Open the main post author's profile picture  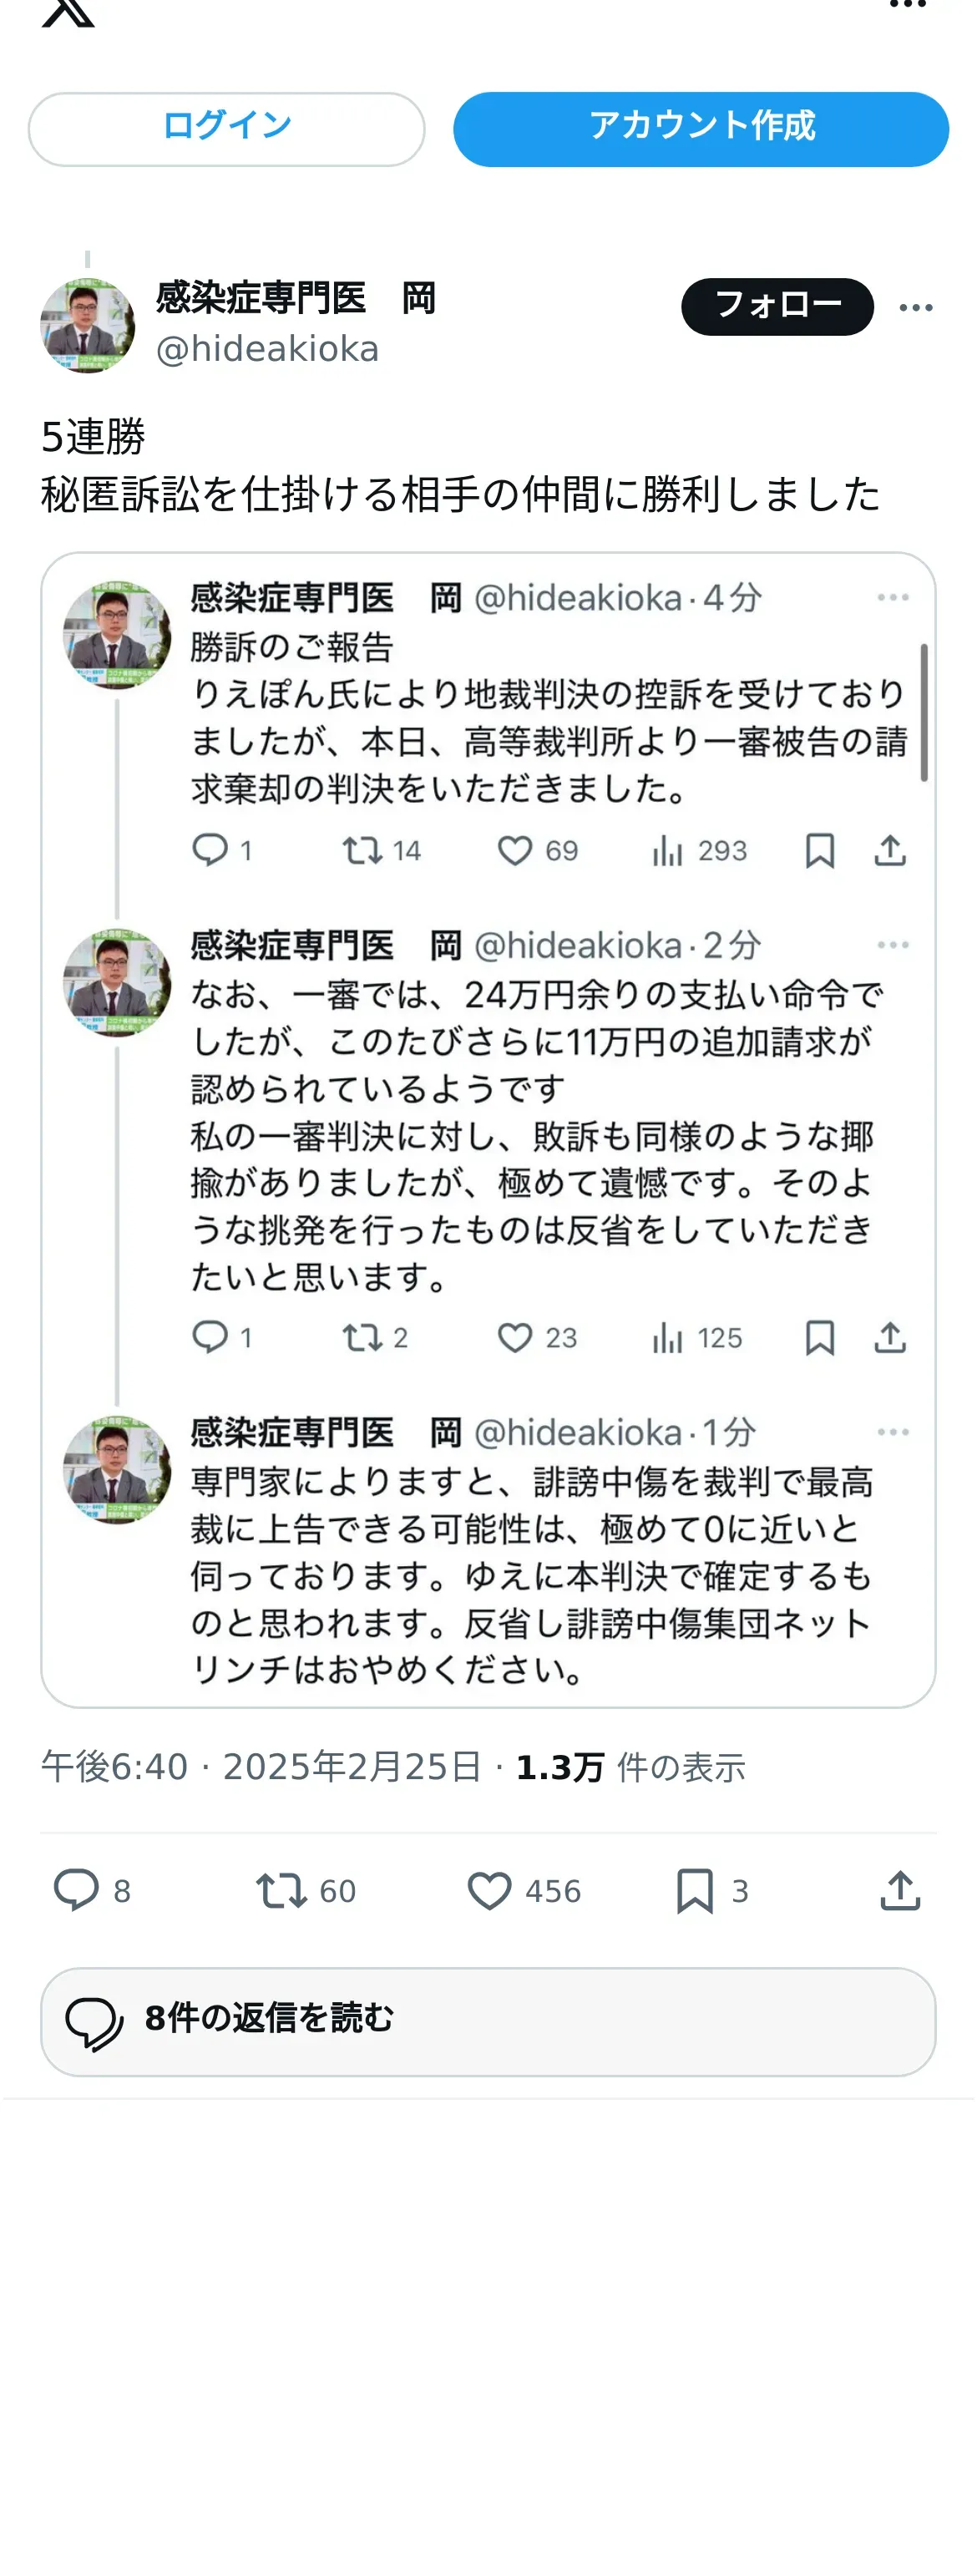pos(88,326)
